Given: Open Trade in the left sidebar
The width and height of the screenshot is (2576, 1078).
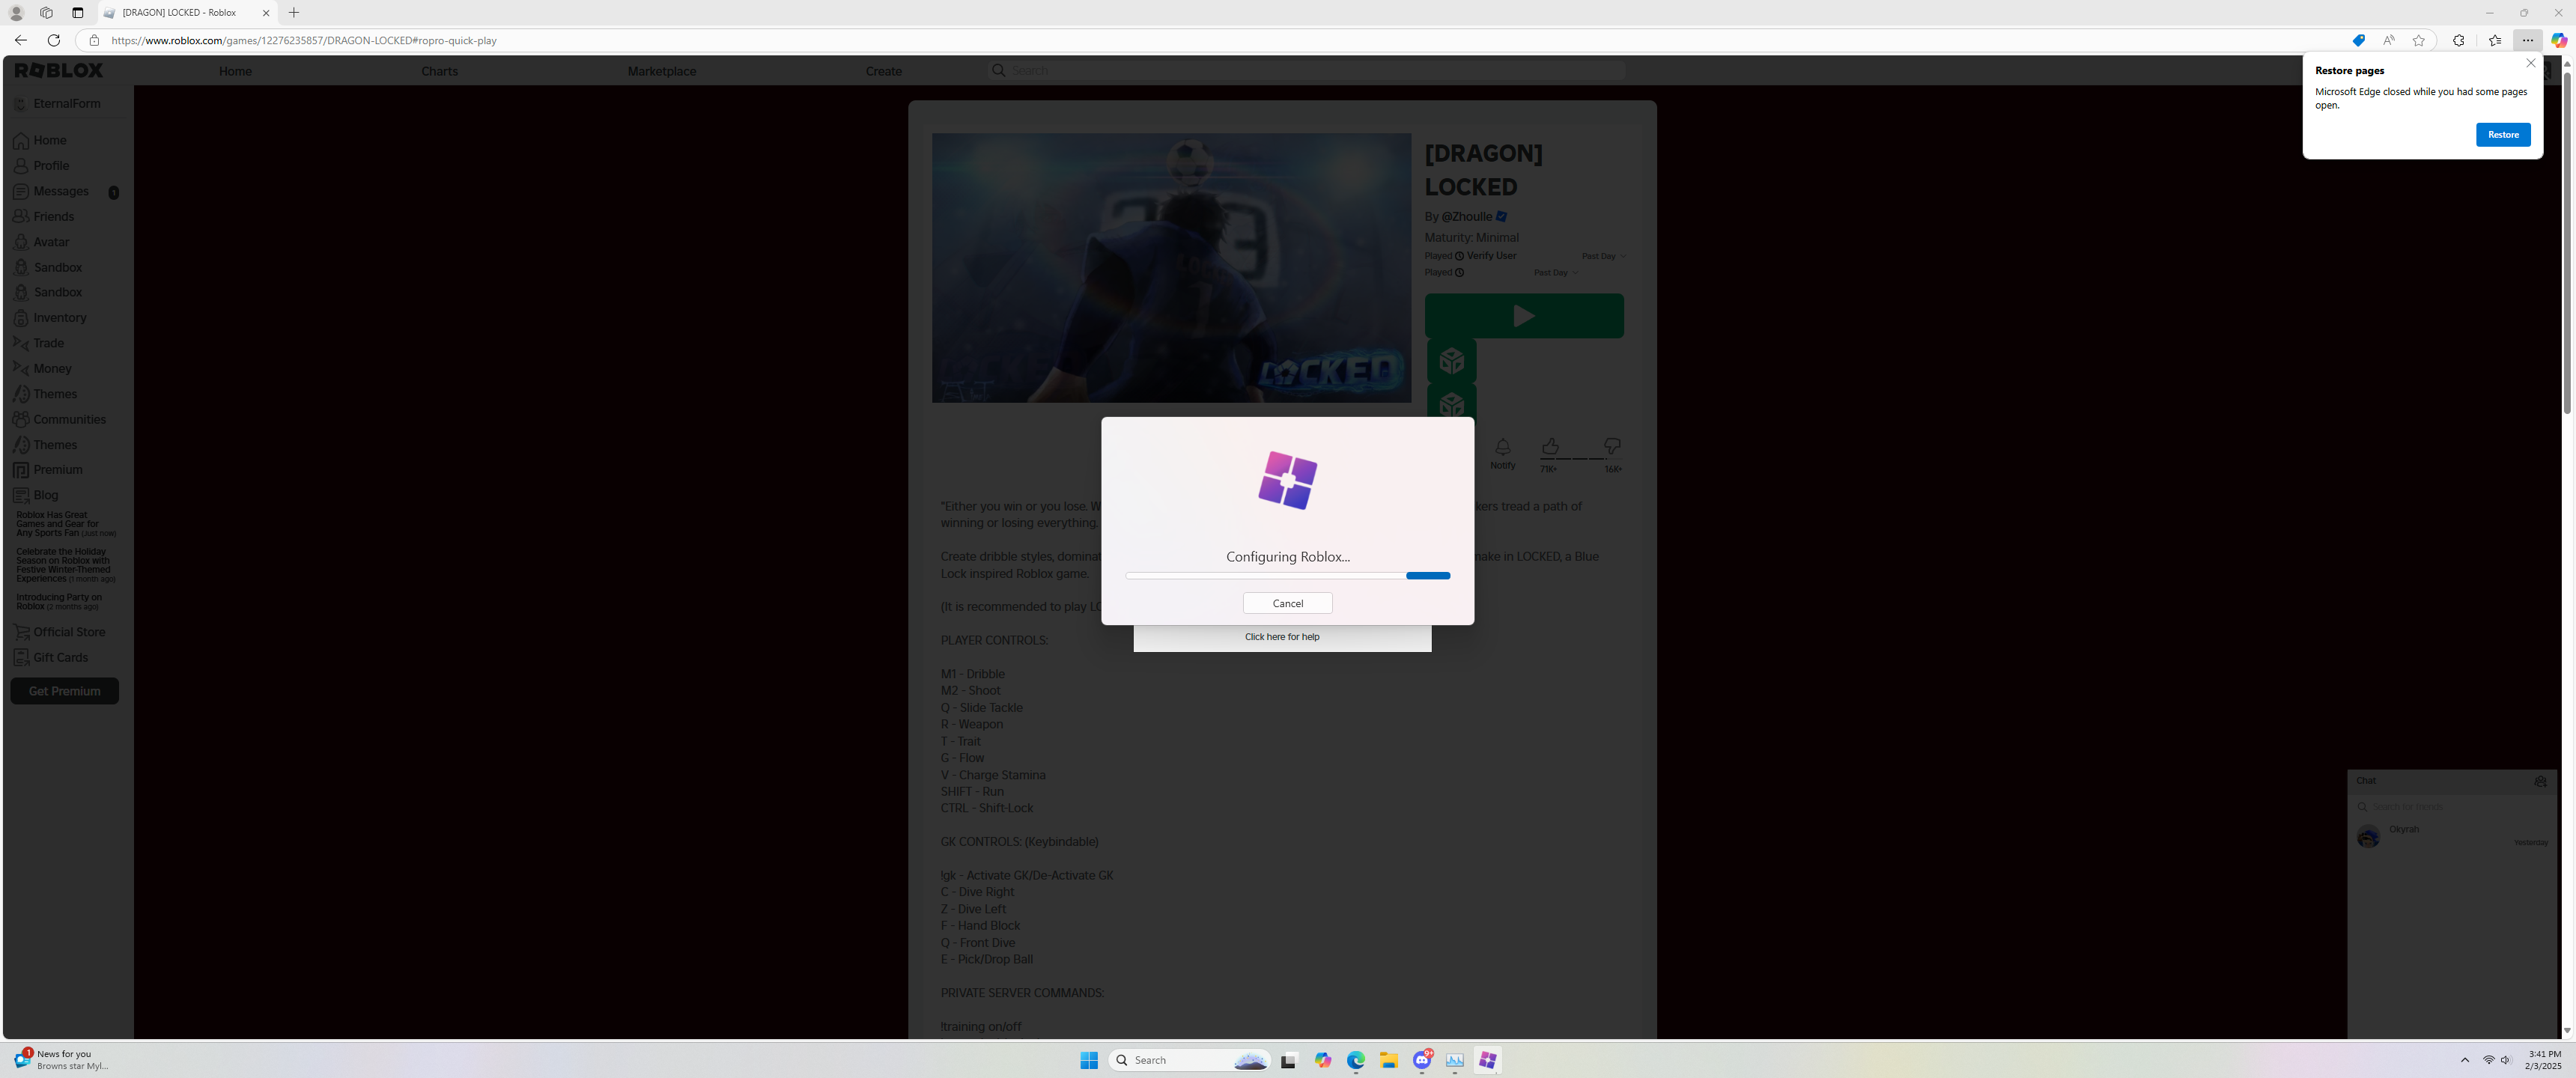Looking at the screenshot, I should pos(38,343).
